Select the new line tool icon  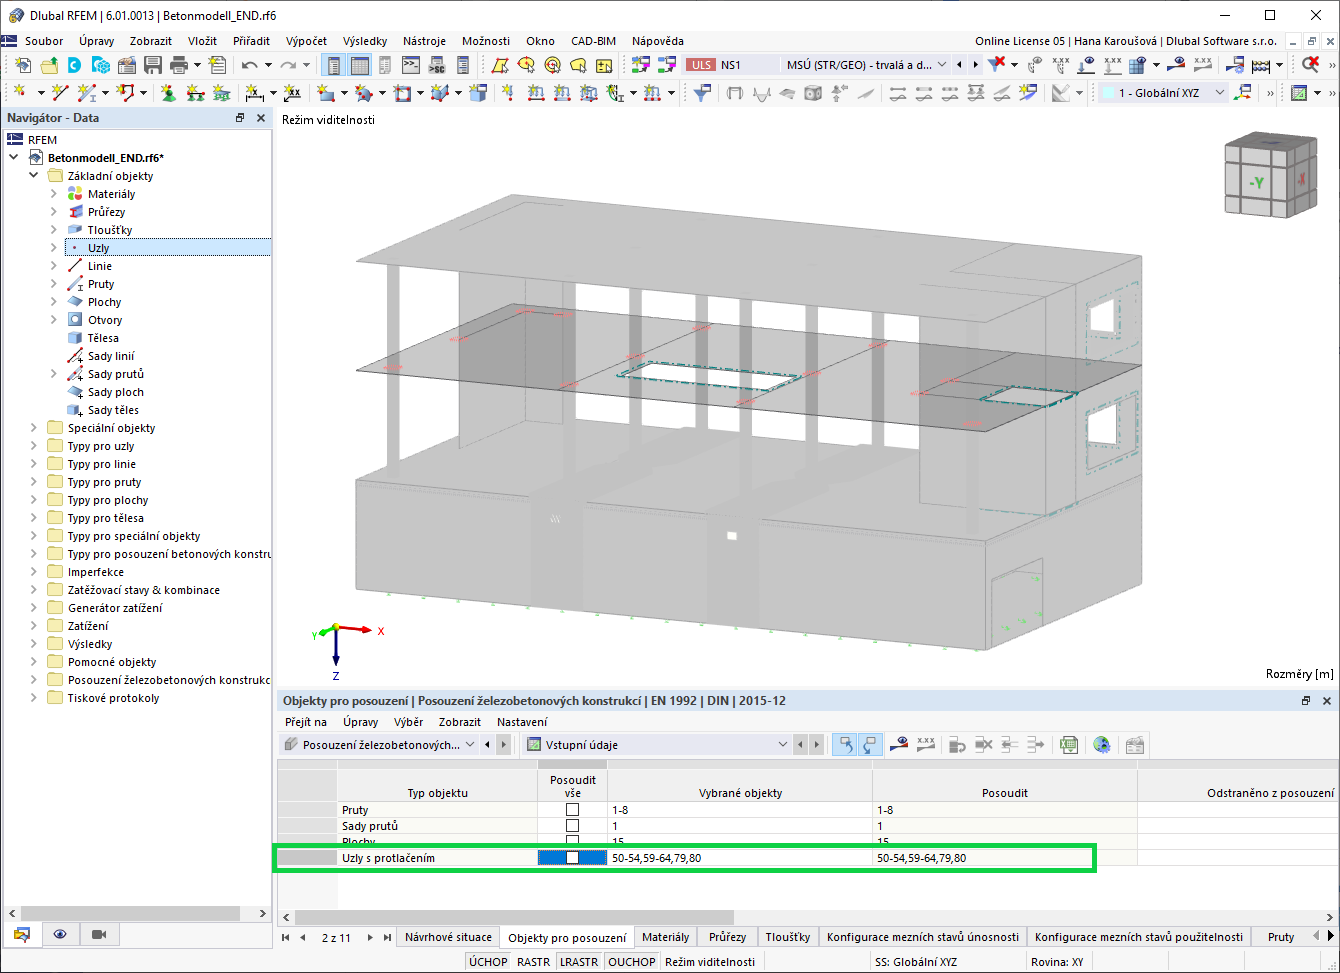pos(60,93)
